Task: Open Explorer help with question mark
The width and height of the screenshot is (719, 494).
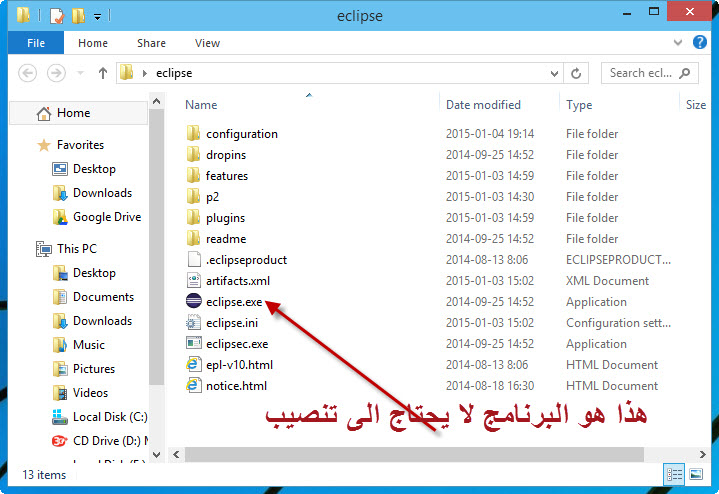Action: [x=699, y=42]
